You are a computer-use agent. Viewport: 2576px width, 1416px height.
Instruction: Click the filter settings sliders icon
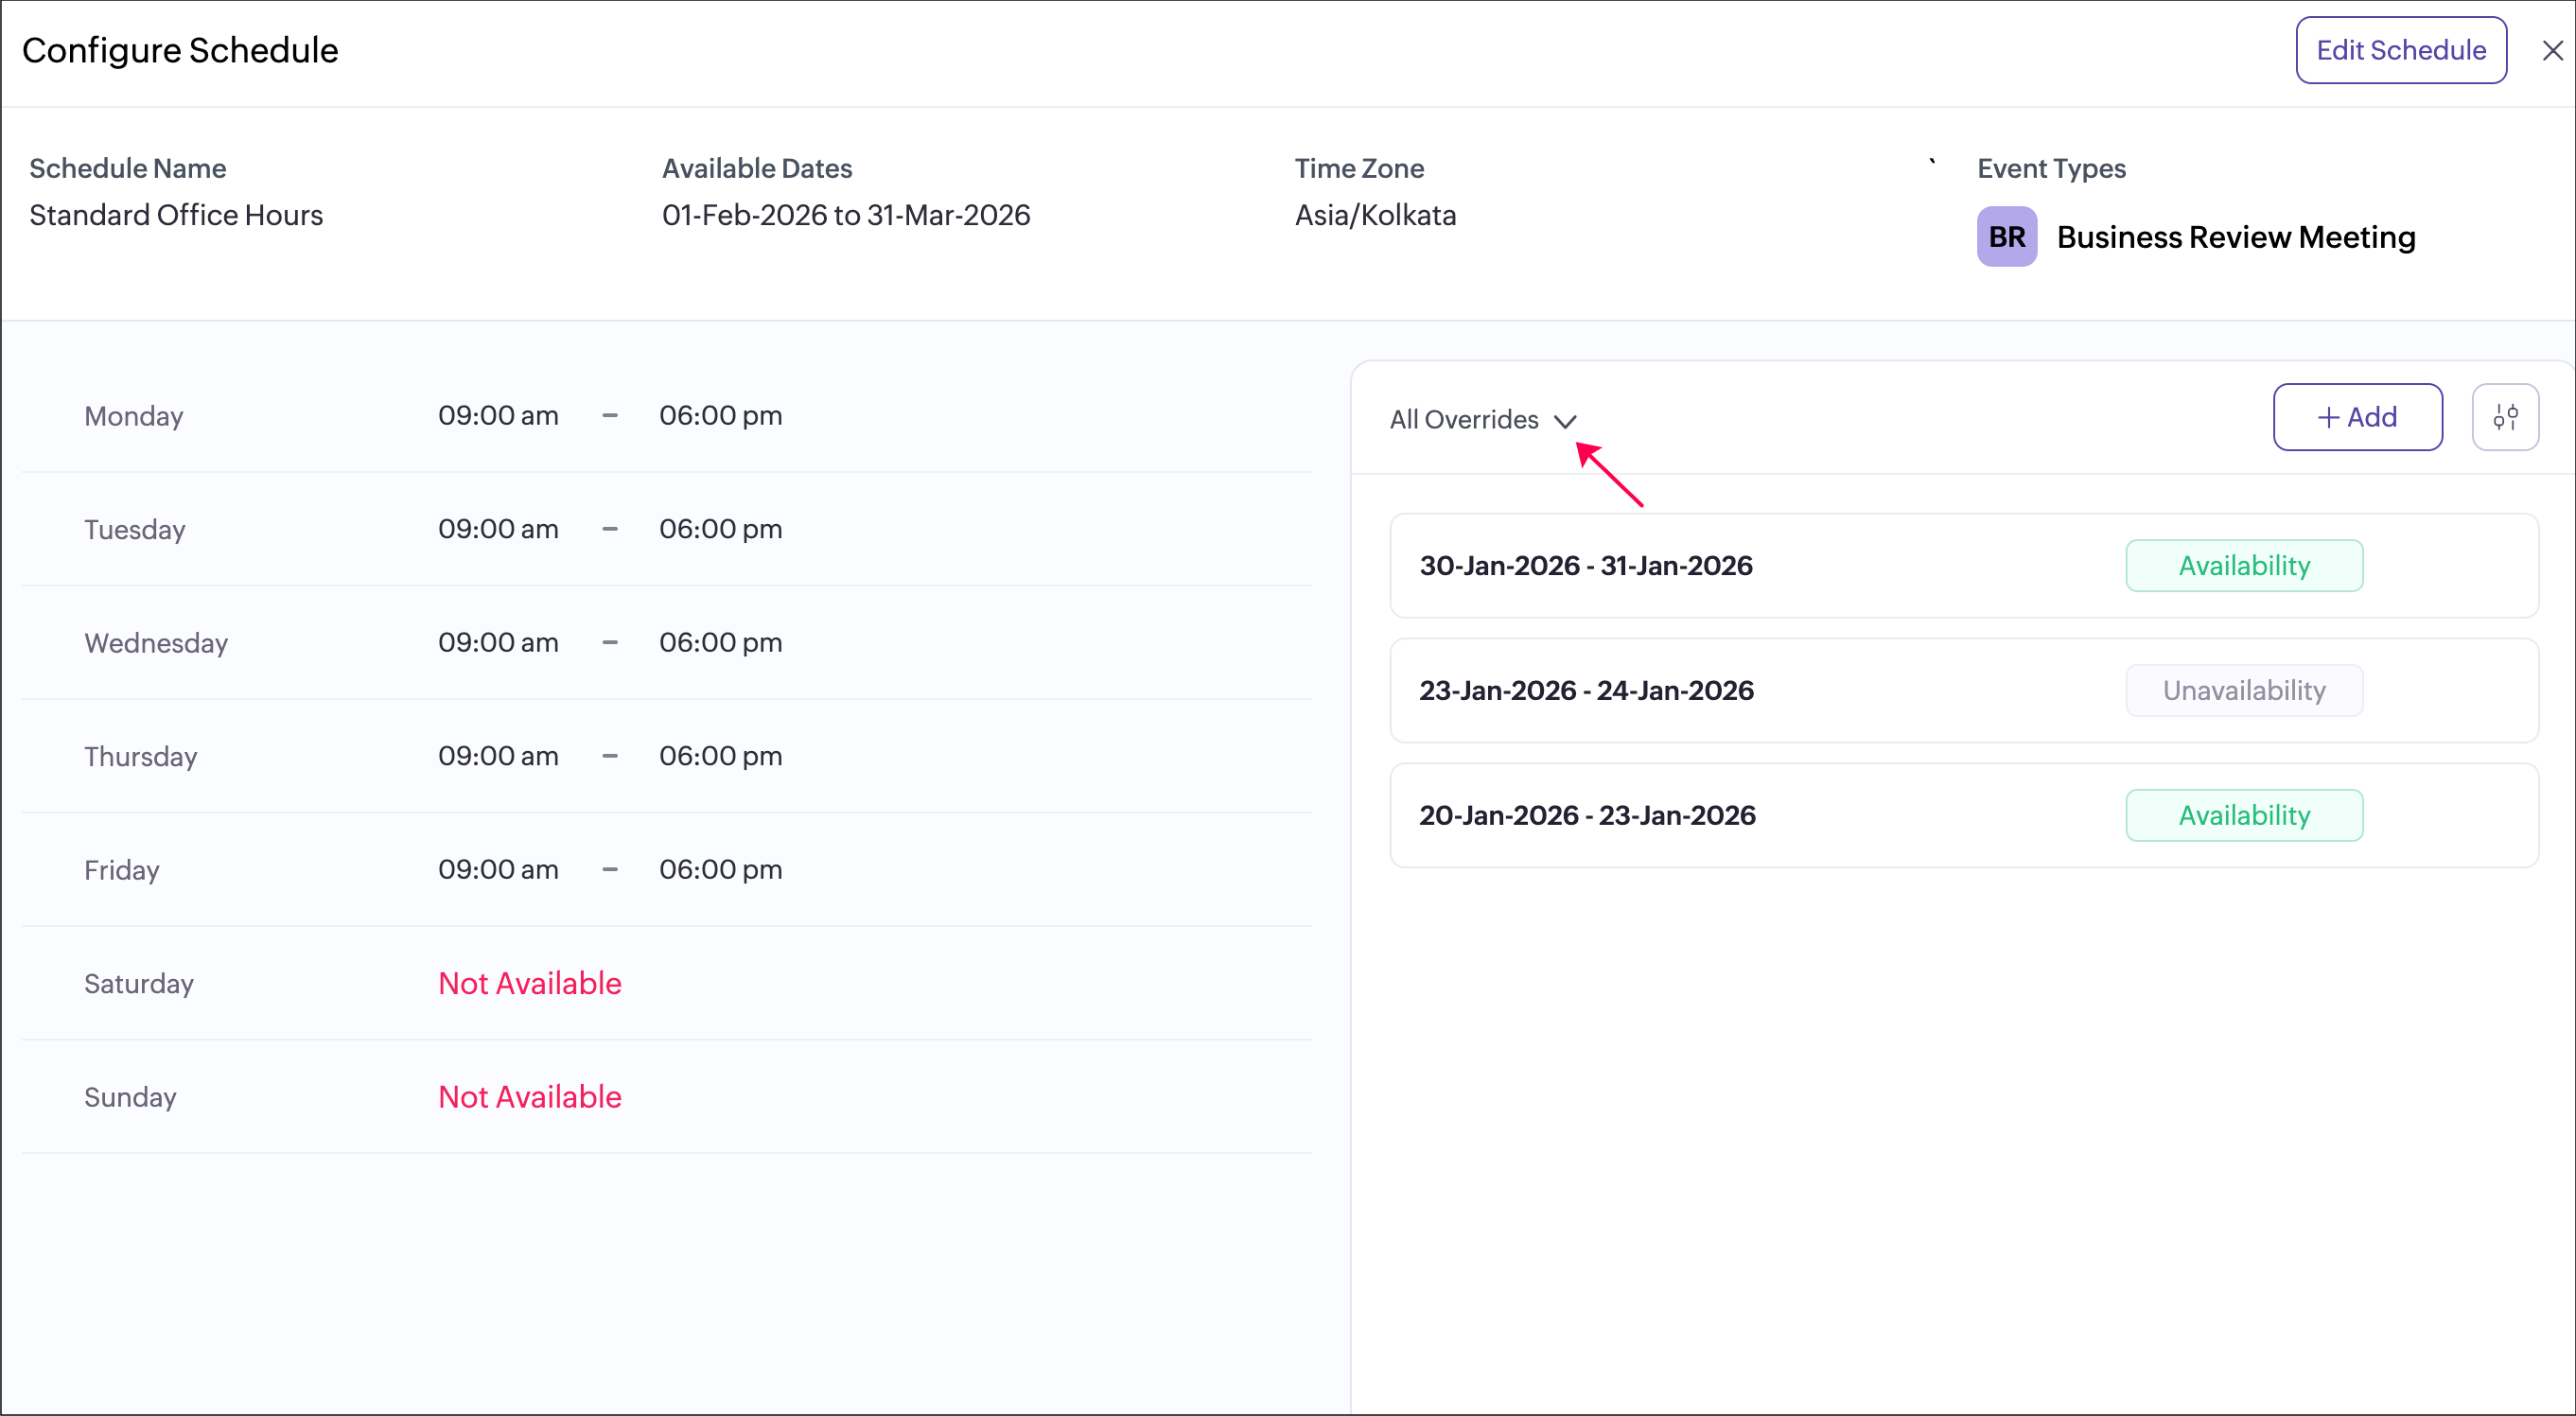2504,417
